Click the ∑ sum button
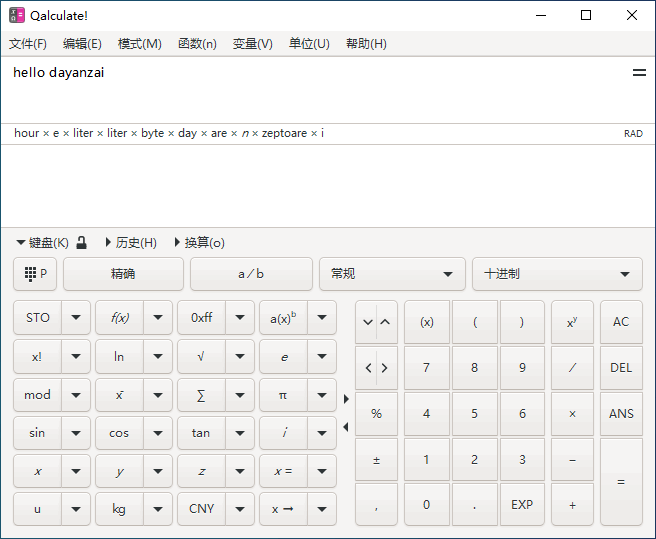 coord(202,395)
